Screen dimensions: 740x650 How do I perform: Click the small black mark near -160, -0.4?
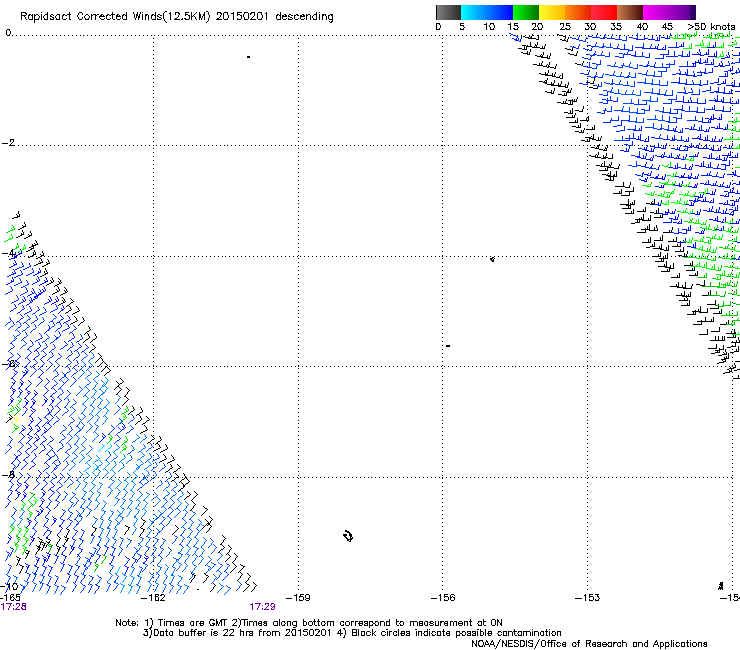click(248, 57)
